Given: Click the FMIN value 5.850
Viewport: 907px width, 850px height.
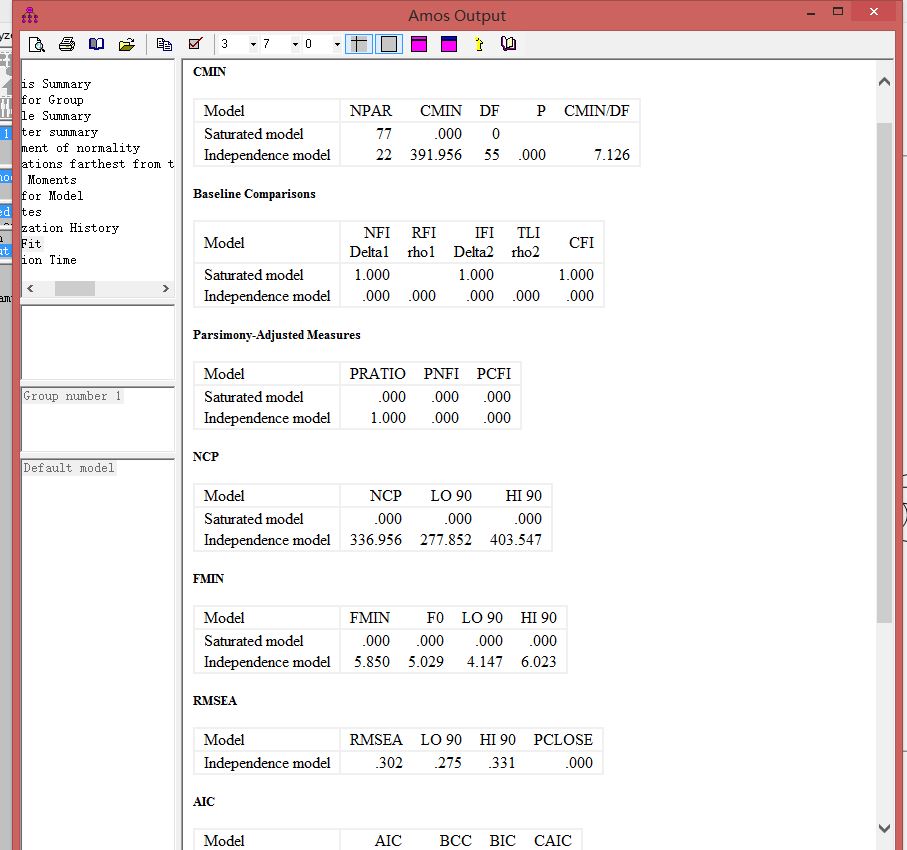Looking at the screenshot, I should (x=371, y=661).
